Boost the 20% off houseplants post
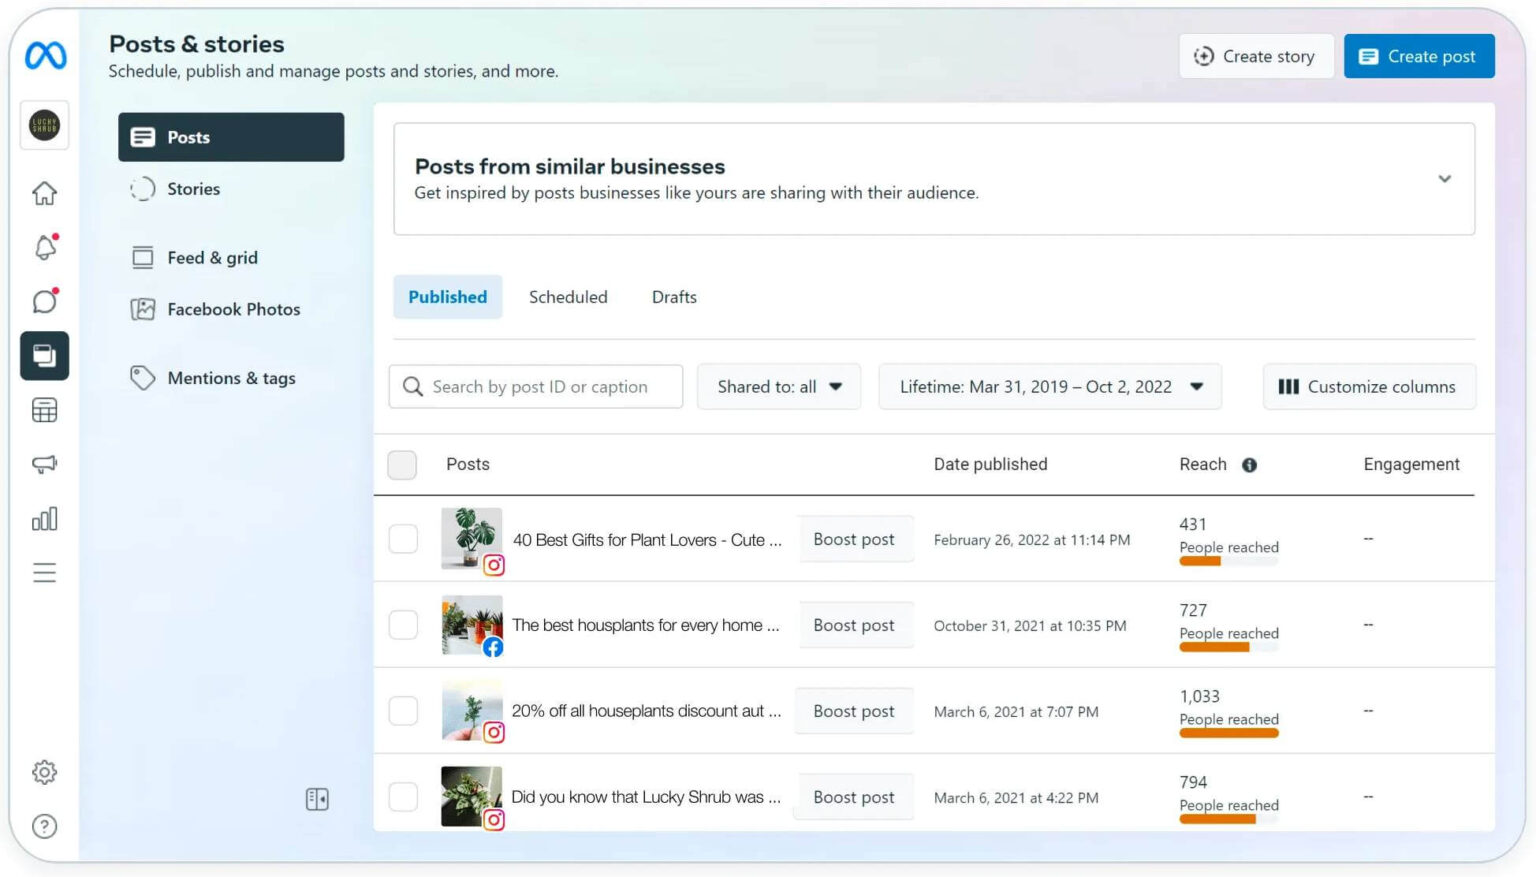 (x=854, y=711)
